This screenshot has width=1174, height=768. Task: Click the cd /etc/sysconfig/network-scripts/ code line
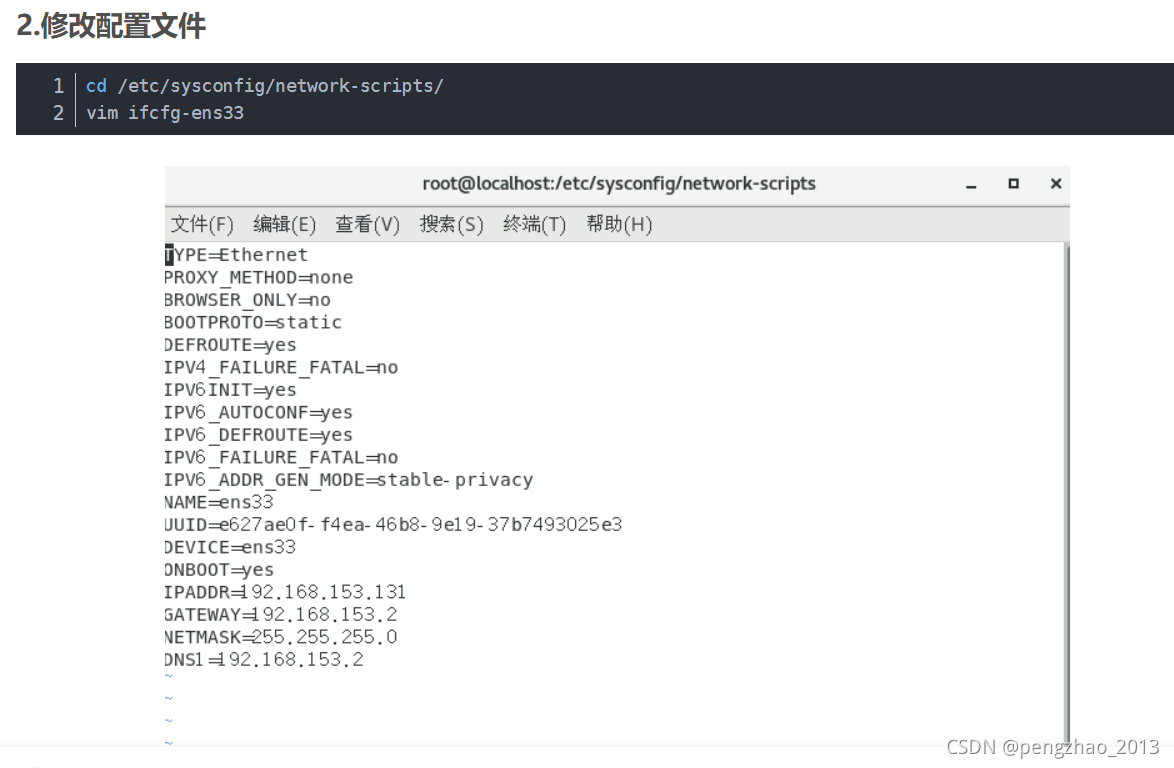[264, 86]
